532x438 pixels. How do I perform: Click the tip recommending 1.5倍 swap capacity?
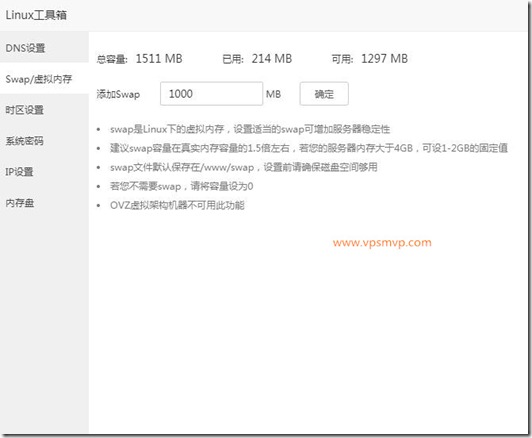[309, 148]
